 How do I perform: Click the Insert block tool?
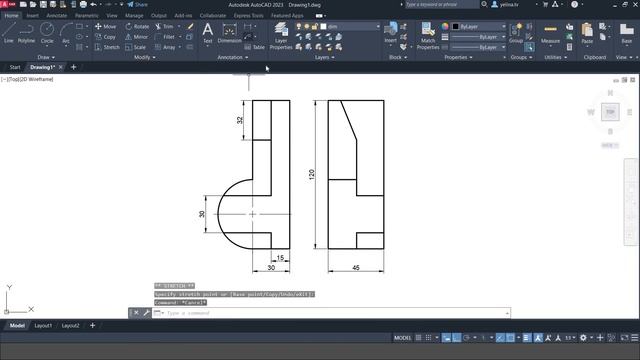pyautogui.click(x=390, y=33)
